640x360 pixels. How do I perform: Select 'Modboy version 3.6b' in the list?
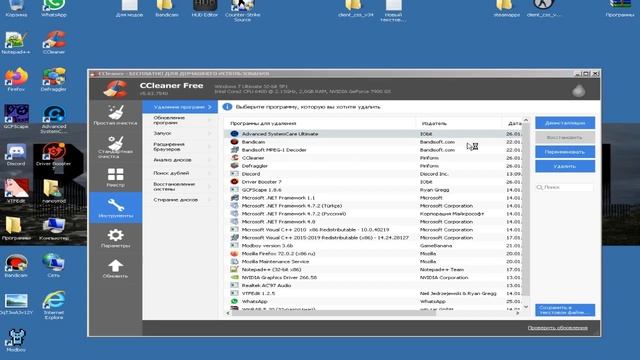click(x=373, y=245)
